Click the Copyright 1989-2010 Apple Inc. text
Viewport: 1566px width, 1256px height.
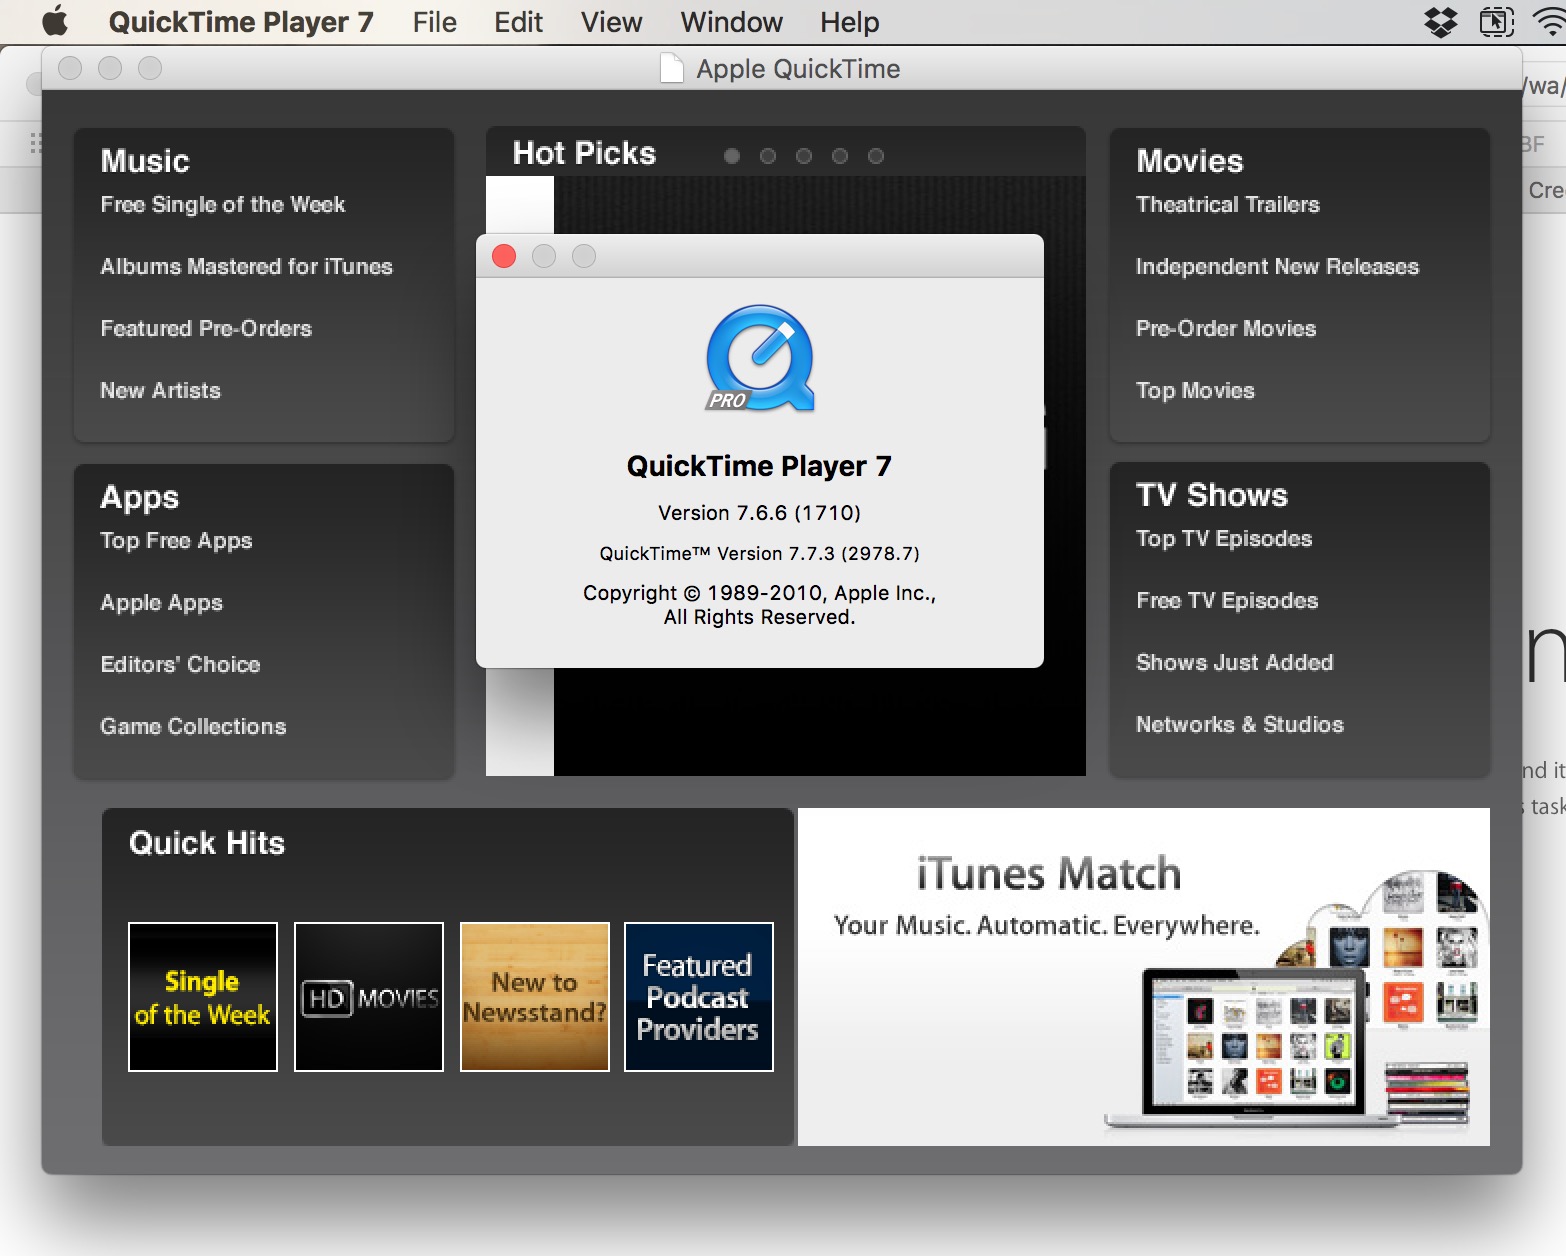760,605
